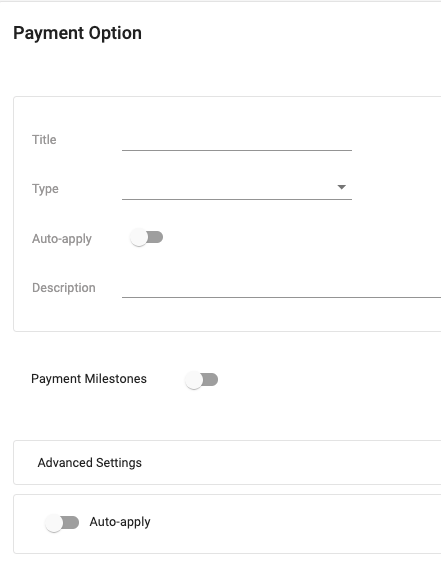This screenshot has height=563, width=441.
Task: Click the gray track of upper Auto-apply switch
Action: point(155,237)
